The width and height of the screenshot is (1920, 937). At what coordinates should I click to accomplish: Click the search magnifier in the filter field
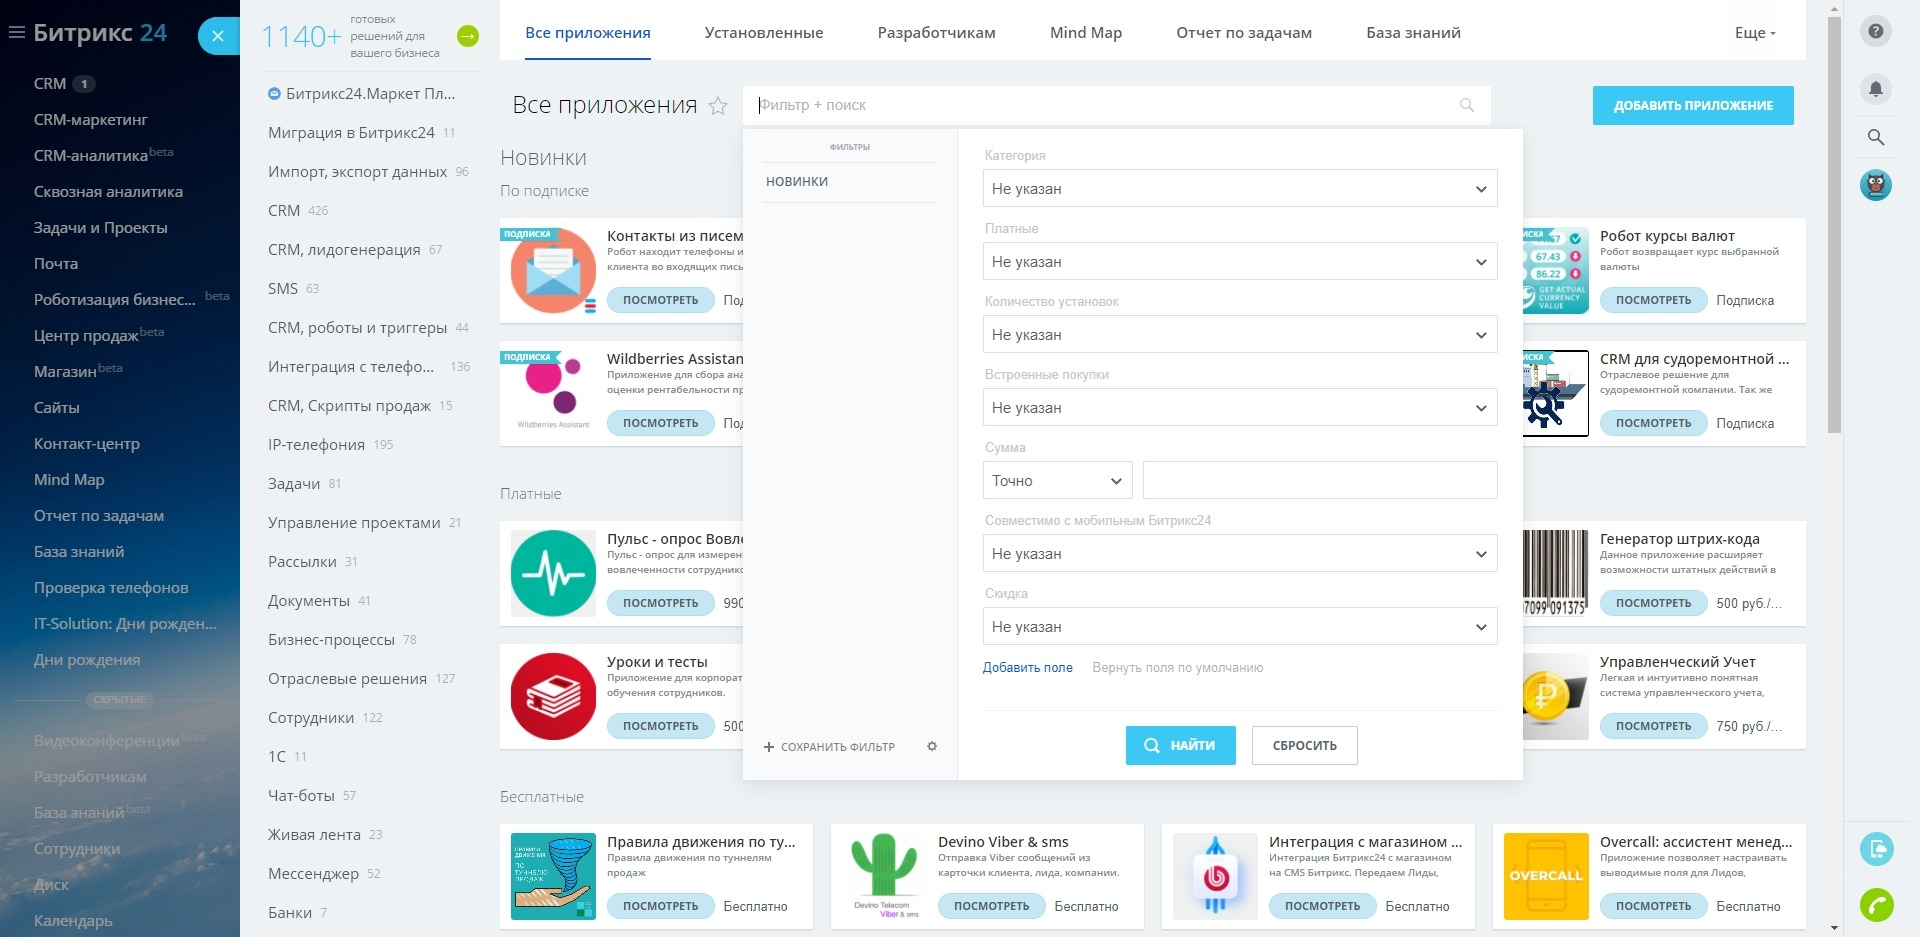(x=1467, y=105)
